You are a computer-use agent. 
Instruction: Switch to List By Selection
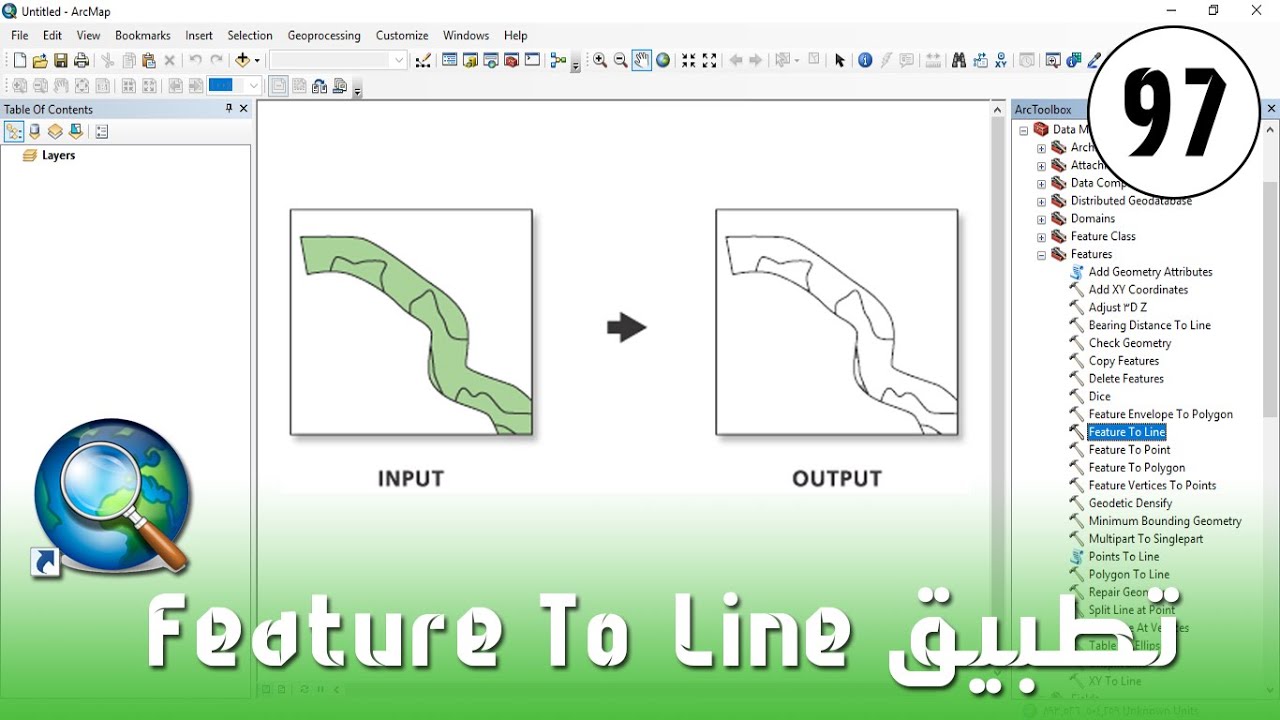point(75,131)
